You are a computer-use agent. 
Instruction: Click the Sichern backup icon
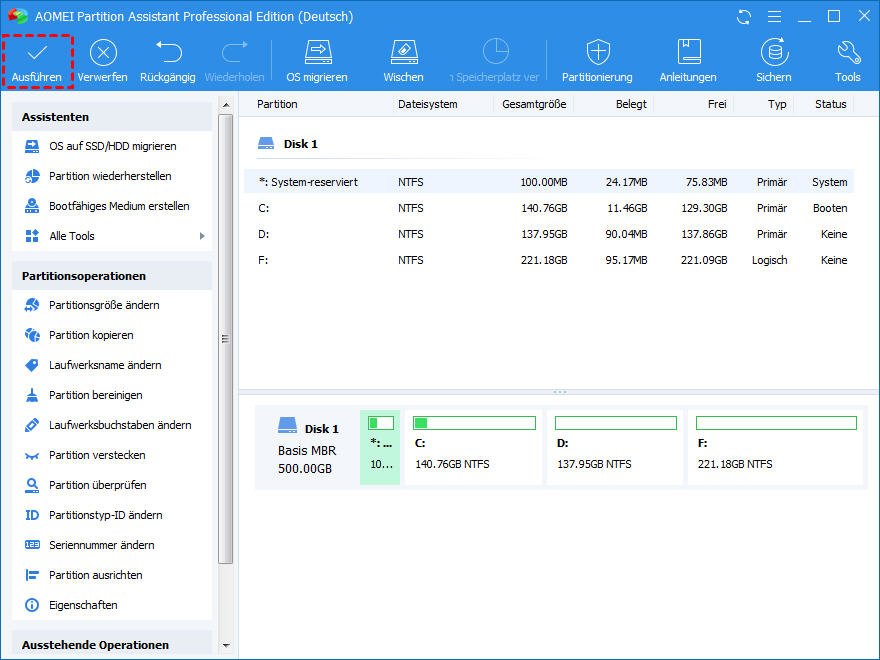pyautogui.click(x=773, y=53)
